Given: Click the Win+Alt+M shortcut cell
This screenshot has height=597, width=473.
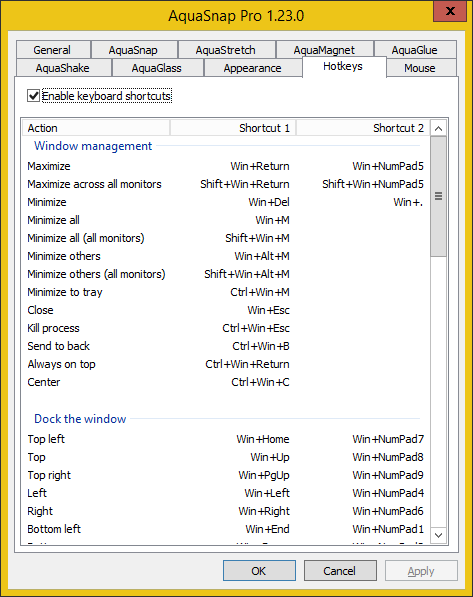Looking at the screenshot, I should [x=262, y=256].
